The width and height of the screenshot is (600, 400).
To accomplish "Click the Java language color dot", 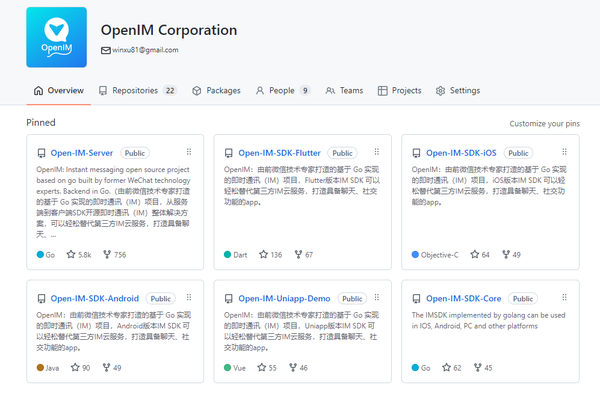I will 40,367.
